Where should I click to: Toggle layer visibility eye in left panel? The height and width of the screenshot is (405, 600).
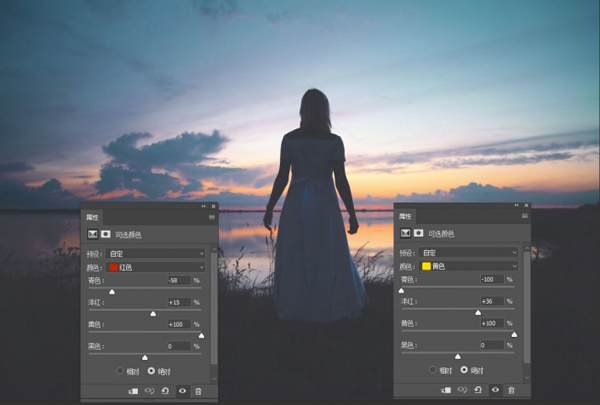[183, 391]
